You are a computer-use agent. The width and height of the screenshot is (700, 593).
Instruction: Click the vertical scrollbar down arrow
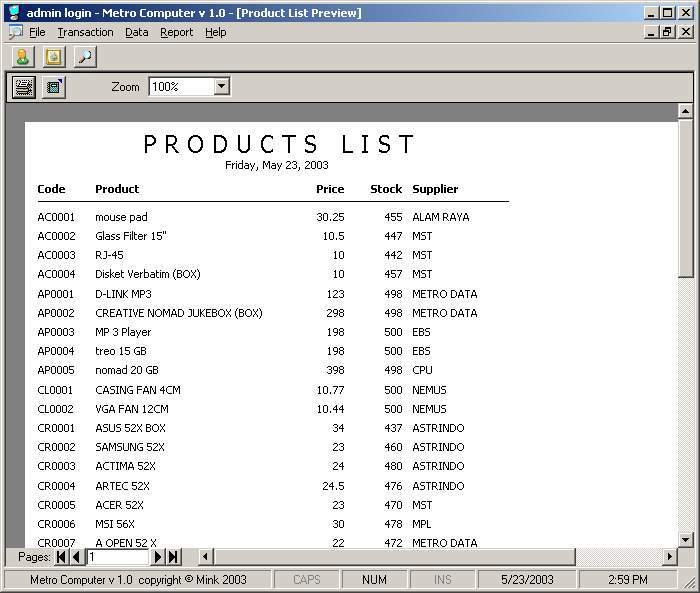(685, 540)
